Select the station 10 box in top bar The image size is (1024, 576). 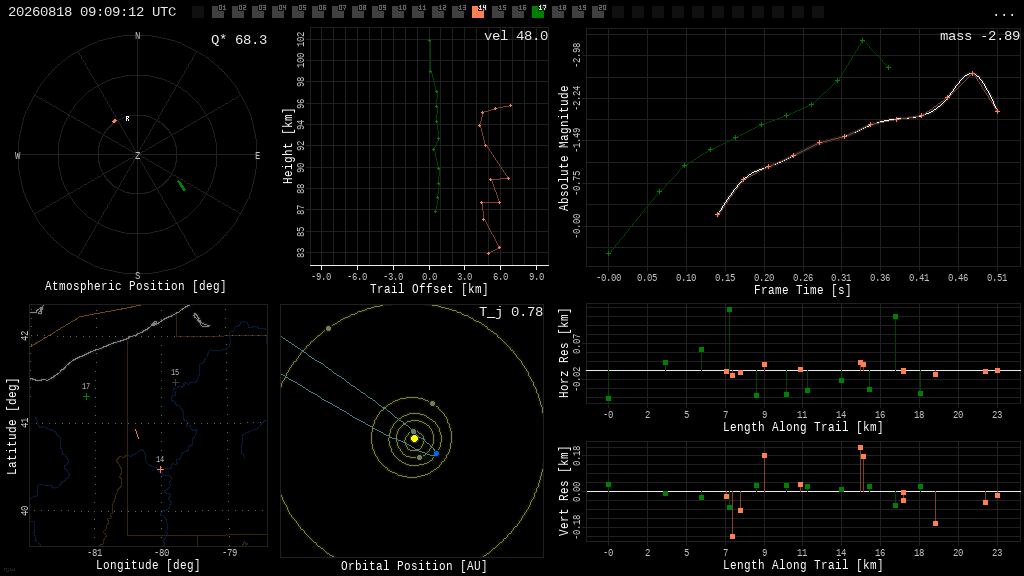pos(398,12)
